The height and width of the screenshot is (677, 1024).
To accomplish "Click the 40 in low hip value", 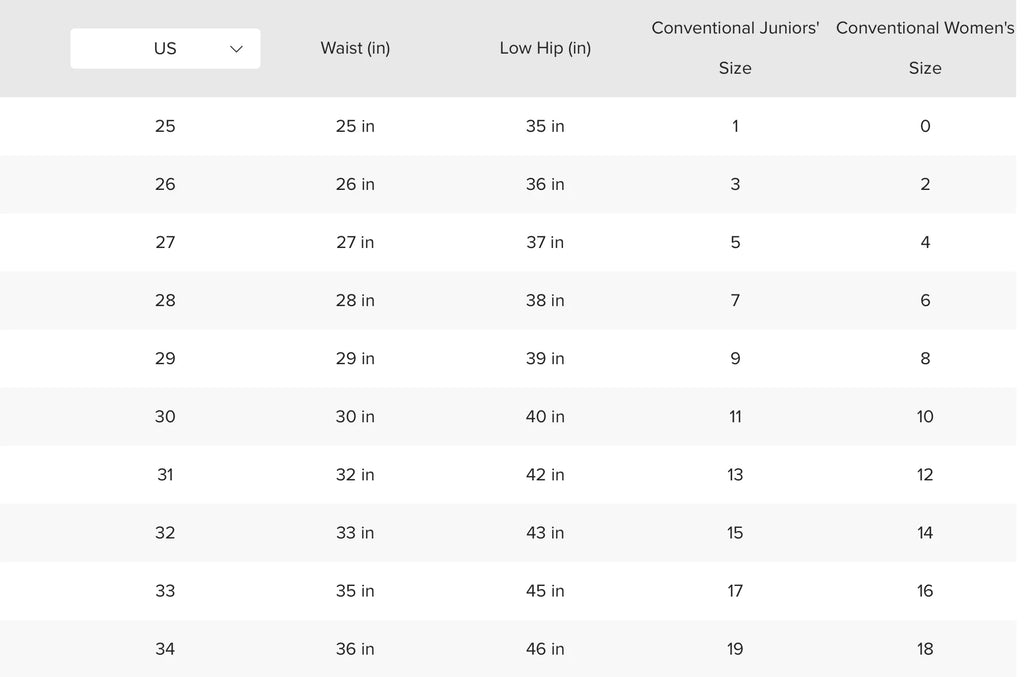I will 545,416.
